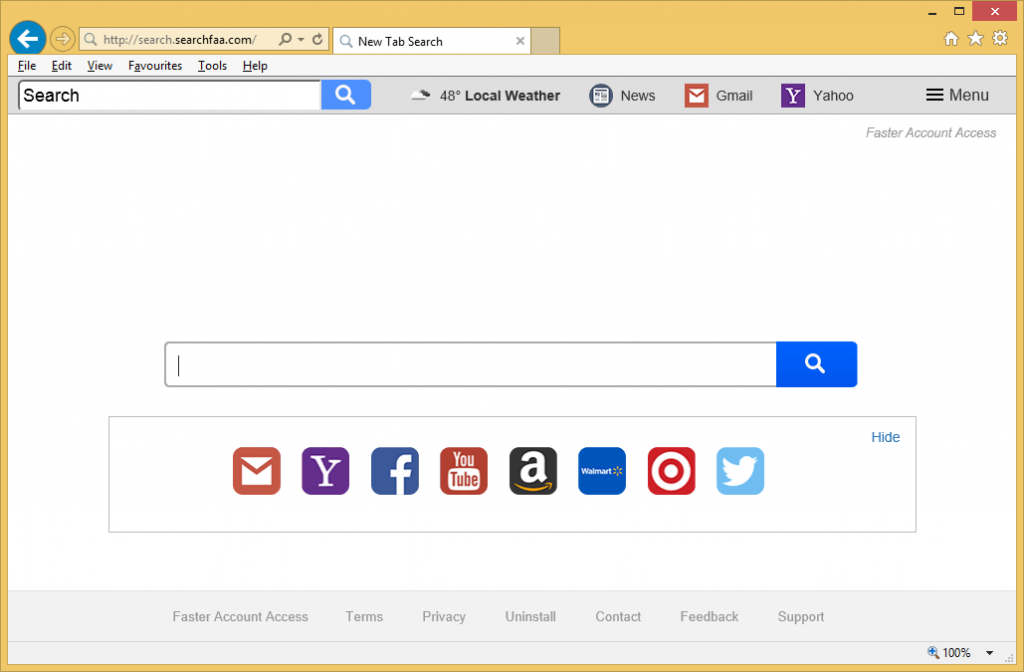Click the 100% zoom level text
Screen dimensions: 1024x672
pos(956,653)
